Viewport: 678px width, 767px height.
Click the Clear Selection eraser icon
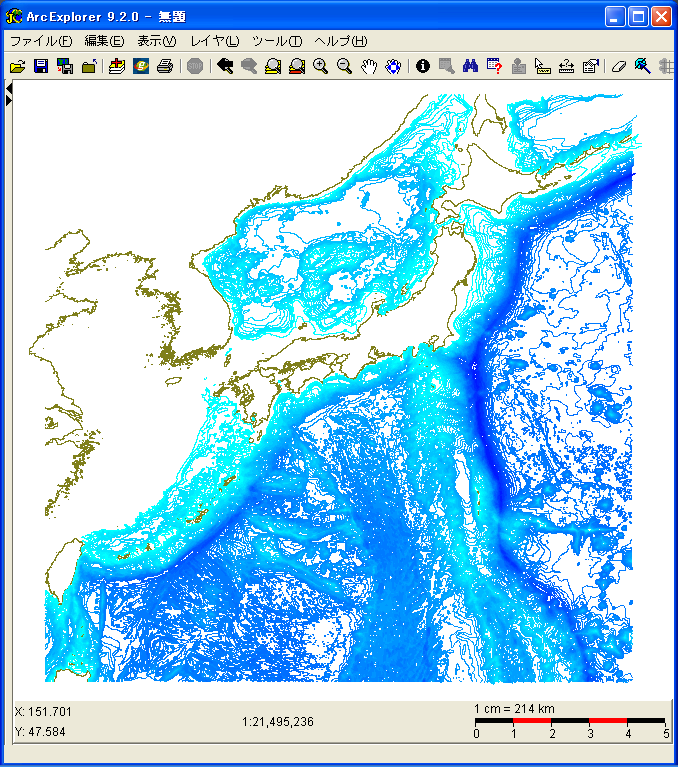coord(618,67)
